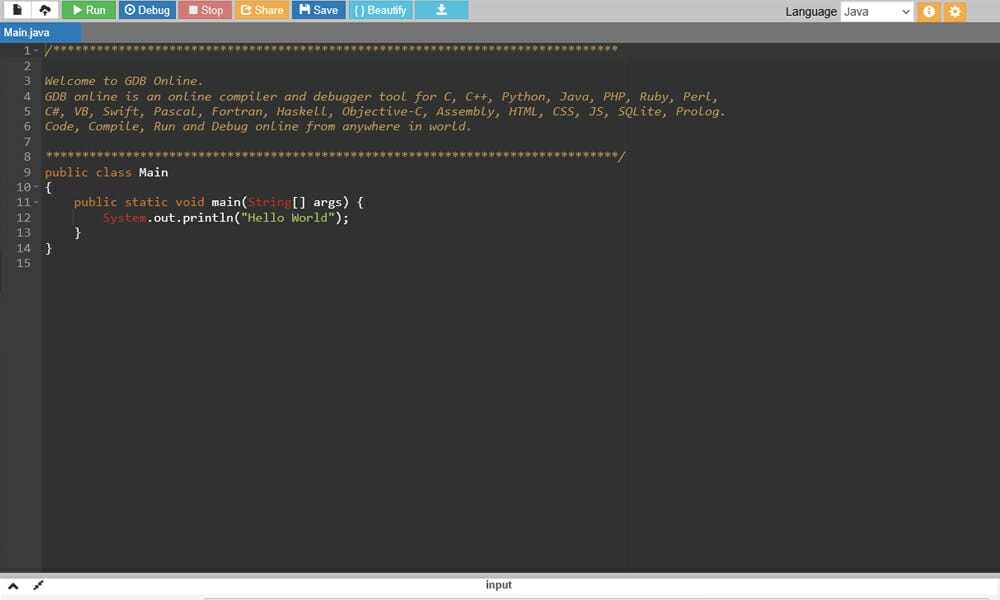This screenshot has width=1000, height=600.
Task: Collapse the Main class using line 10 fold arrow
Action: (x=35, y=187)
